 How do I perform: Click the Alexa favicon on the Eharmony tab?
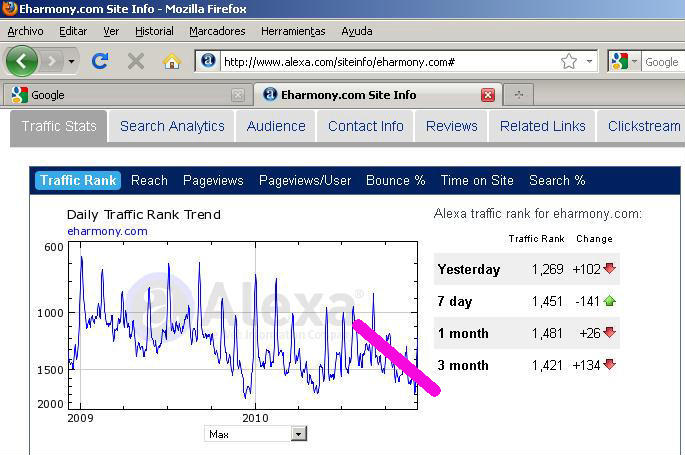pyautogui.click(x=270, y=94)
